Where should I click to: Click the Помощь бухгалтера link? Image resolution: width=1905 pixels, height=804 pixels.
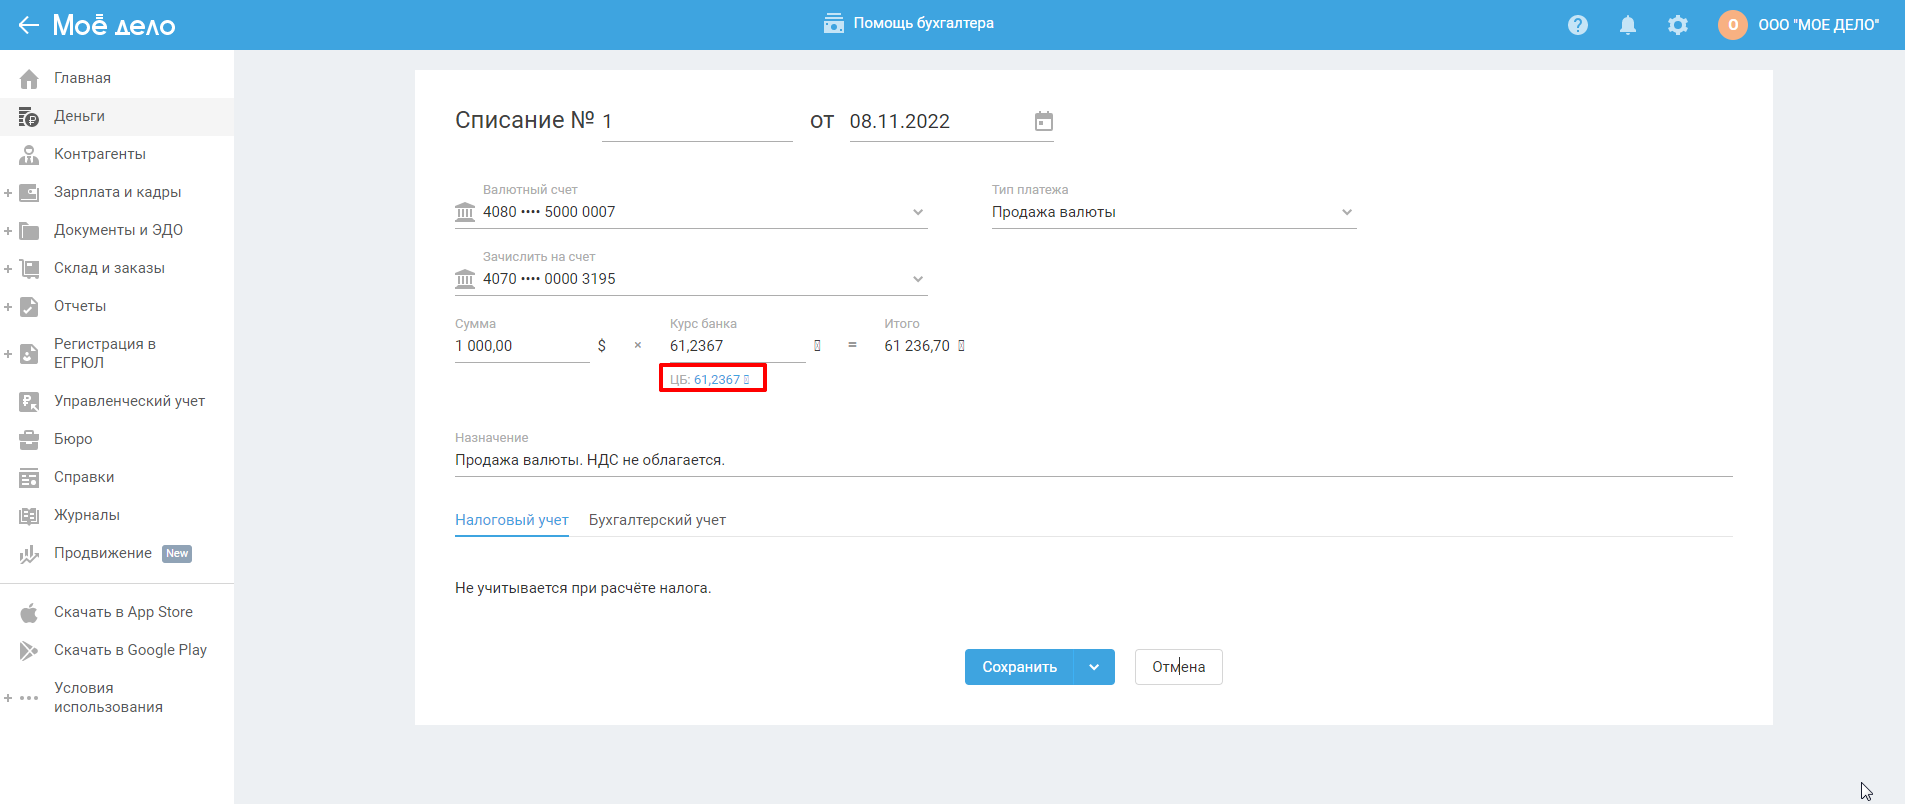tap(923, 23)
